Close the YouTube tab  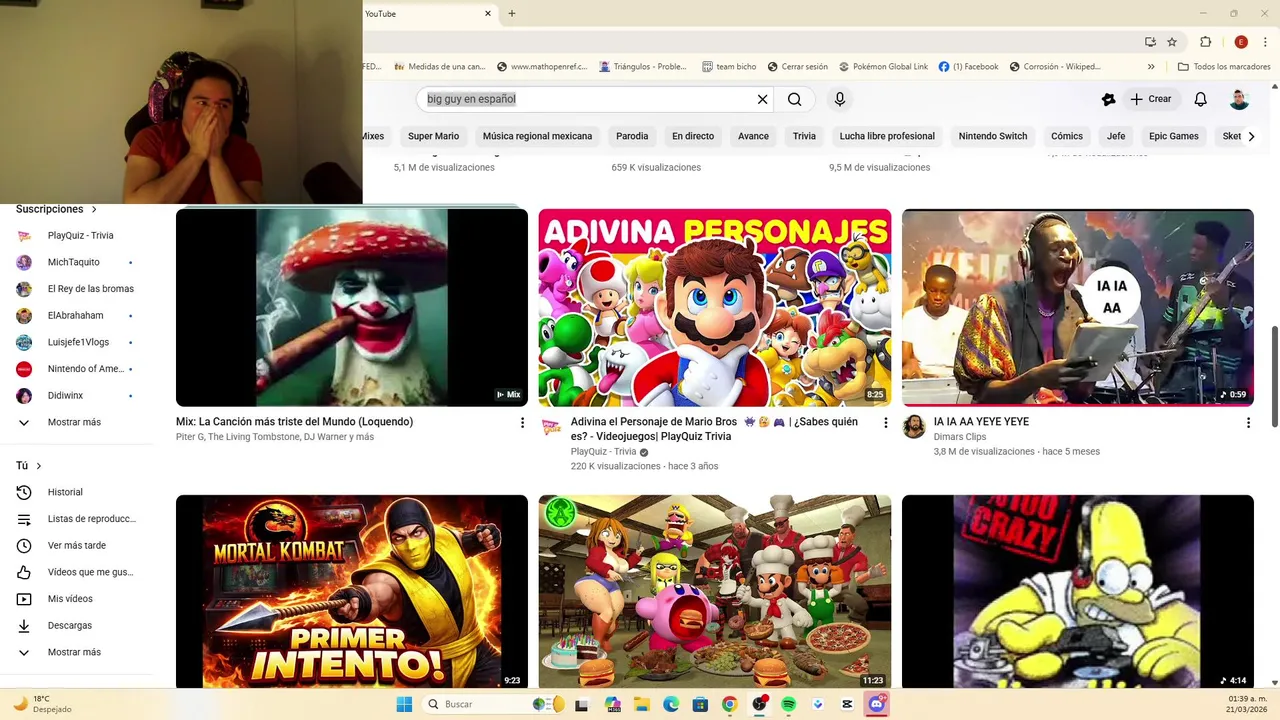[x=488, y=14]
